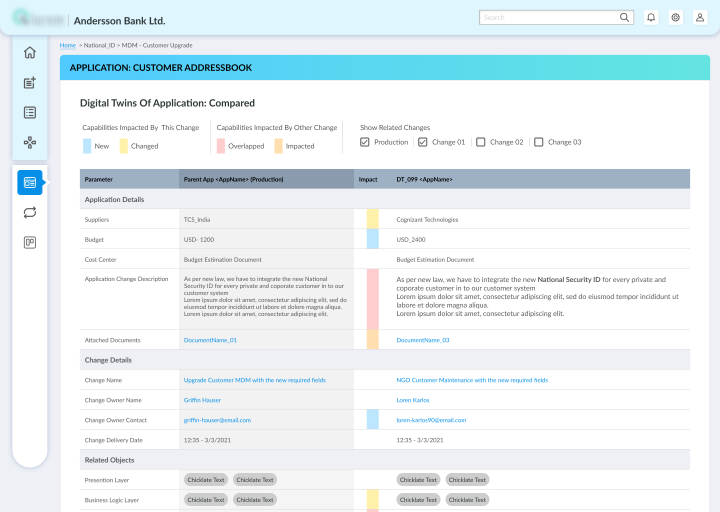This screenshot has width=720, height=512.
Task: Click the magnifier search icon
Action: (x=624, y=18)
